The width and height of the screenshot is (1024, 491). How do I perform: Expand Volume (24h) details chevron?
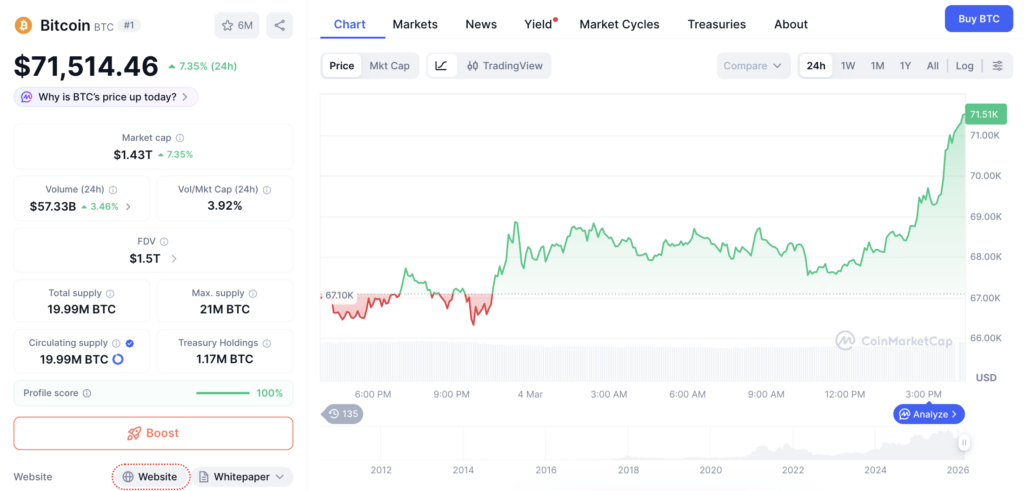point(128,206)
